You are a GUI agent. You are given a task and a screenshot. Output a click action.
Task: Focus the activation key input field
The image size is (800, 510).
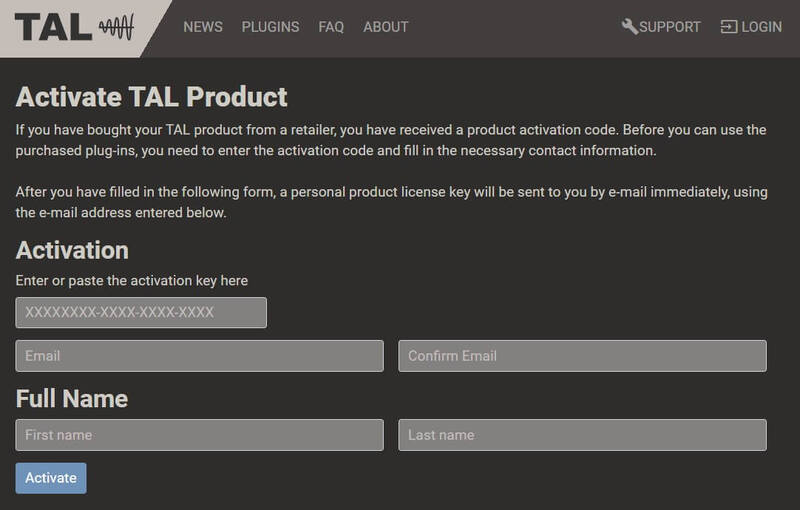141,312
